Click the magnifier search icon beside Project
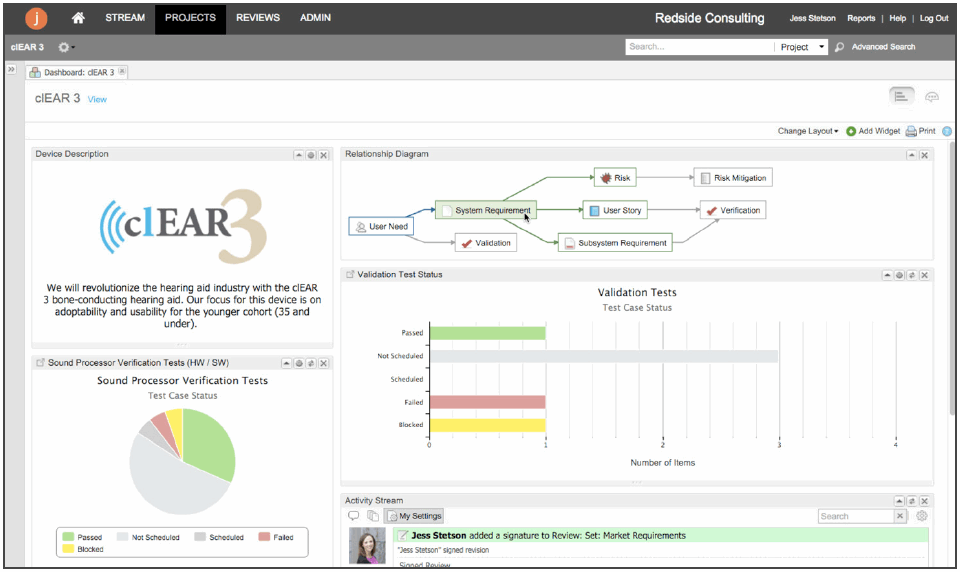This screenshot has width=960, height=572. pyautogui.click(x=839, y=47)
